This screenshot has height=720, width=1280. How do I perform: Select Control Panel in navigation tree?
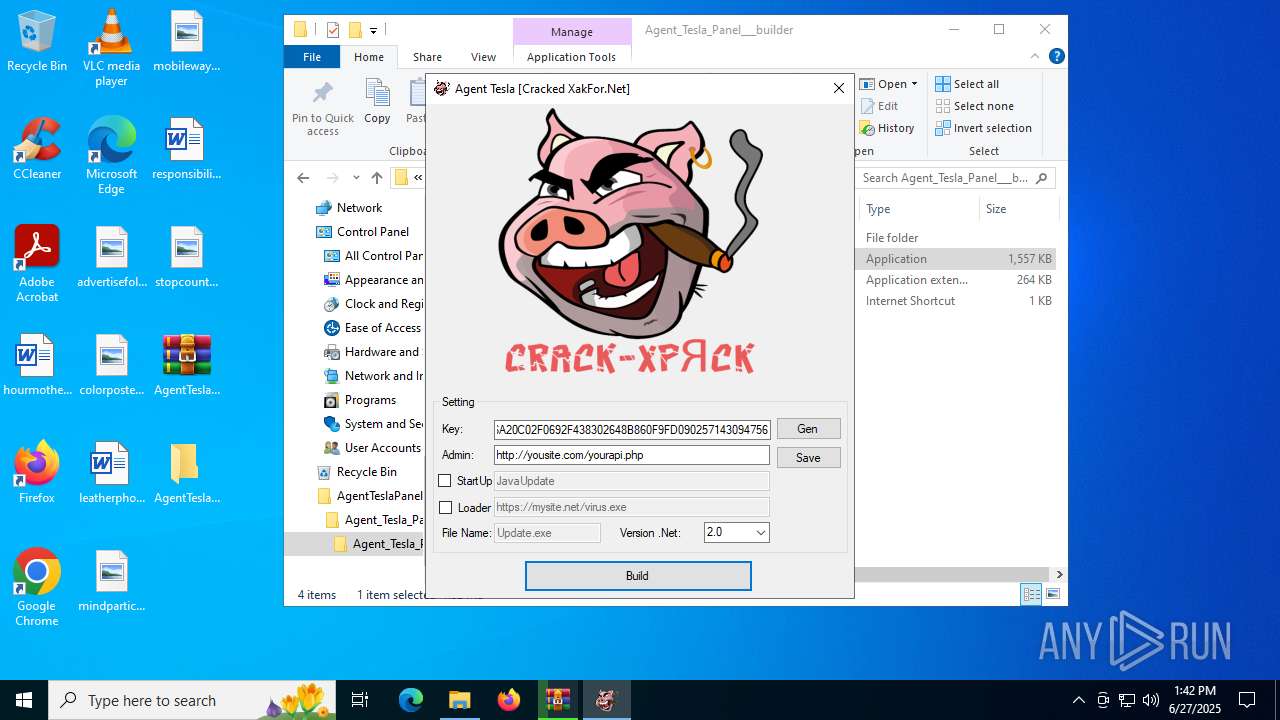click(x=372, y=232)
